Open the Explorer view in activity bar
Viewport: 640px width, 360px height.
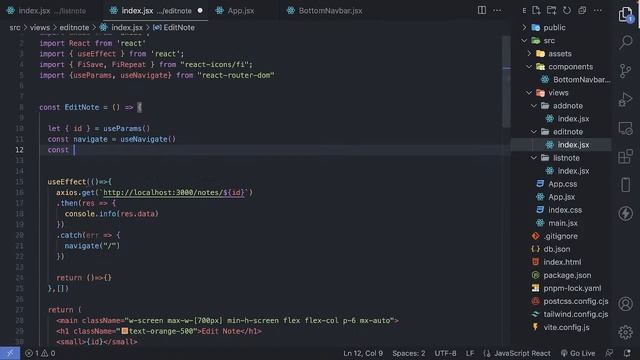[x=625, y=15]
